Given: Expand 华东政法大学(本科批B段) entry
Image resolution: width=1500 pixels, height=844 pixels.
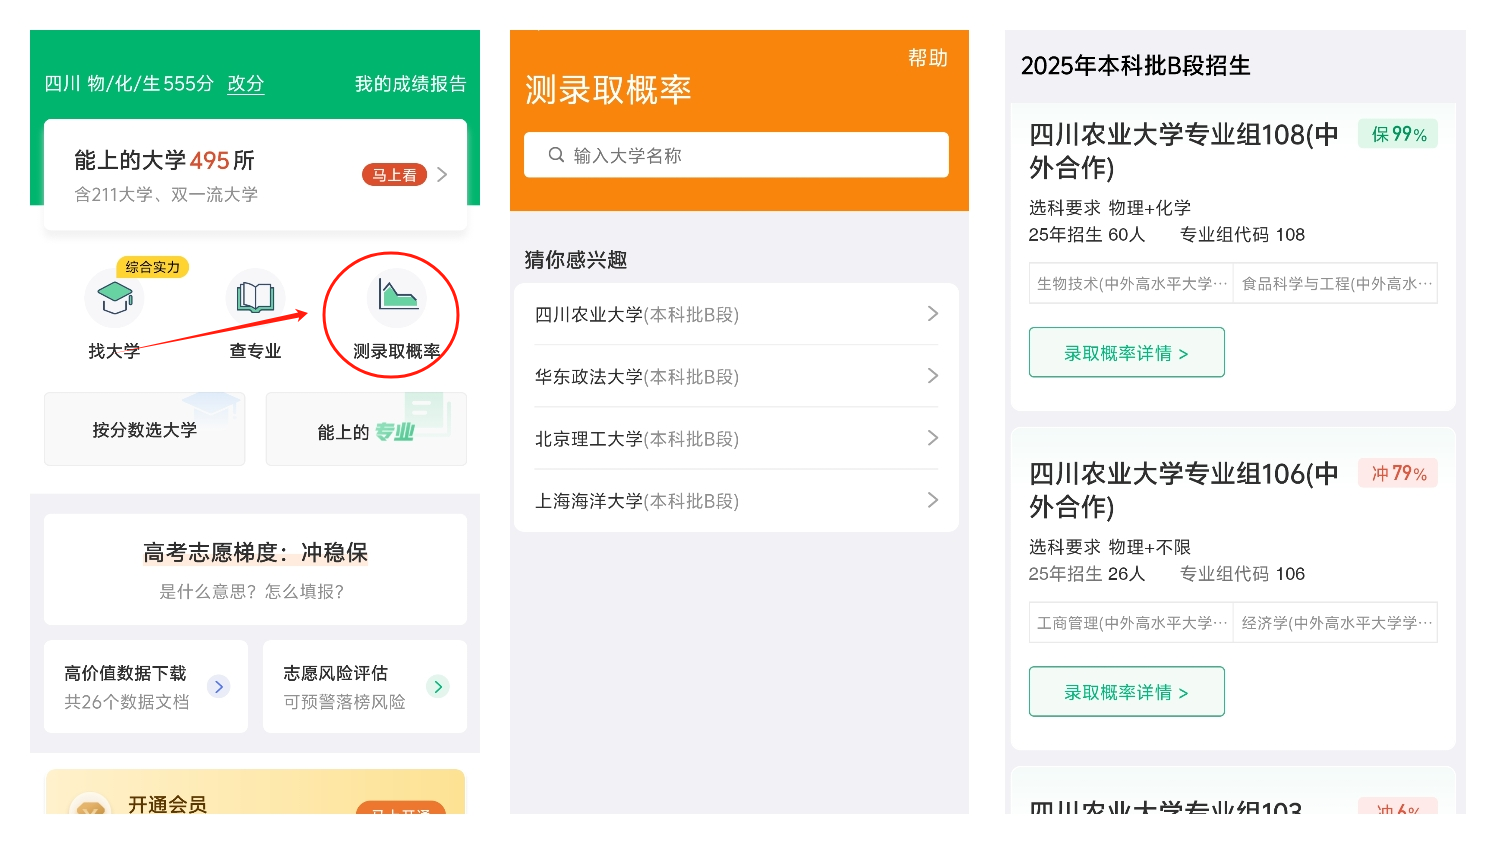Looking at the screenshot, I should click(932, 376).
